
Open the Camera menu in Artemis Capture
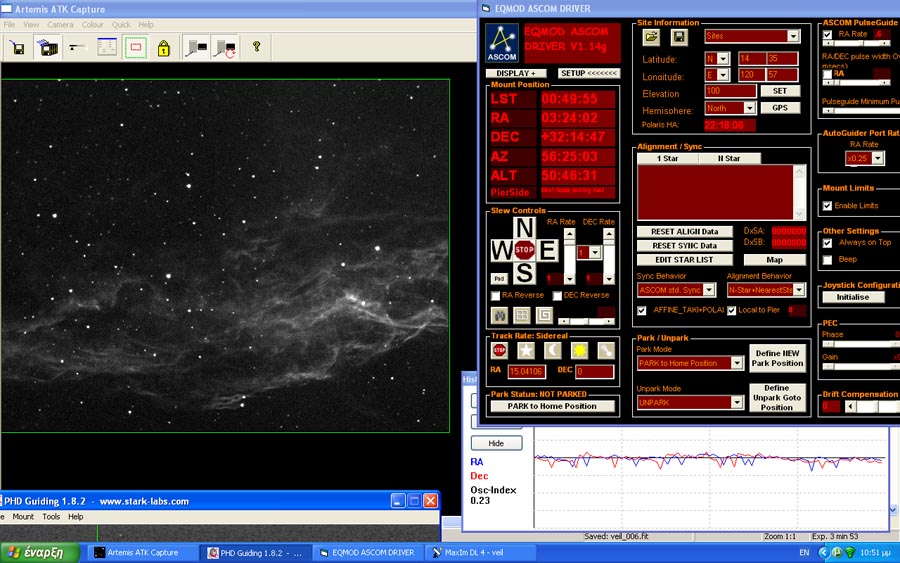[x=60, y=25]
